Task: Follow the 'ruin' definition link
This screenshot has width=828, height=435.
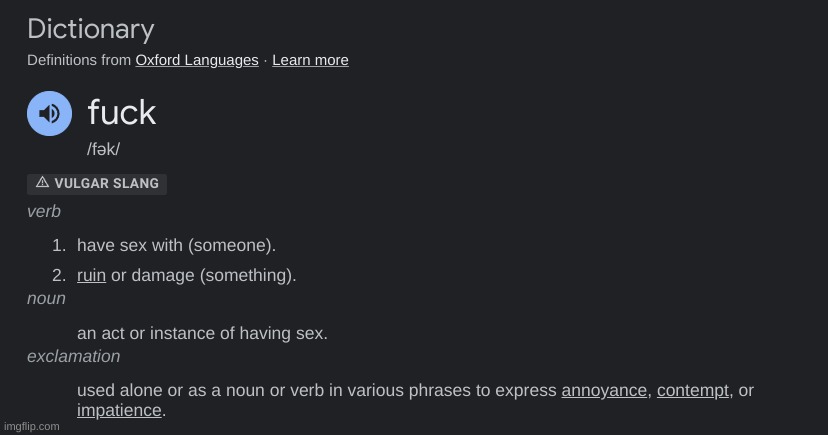Action: 91,275
